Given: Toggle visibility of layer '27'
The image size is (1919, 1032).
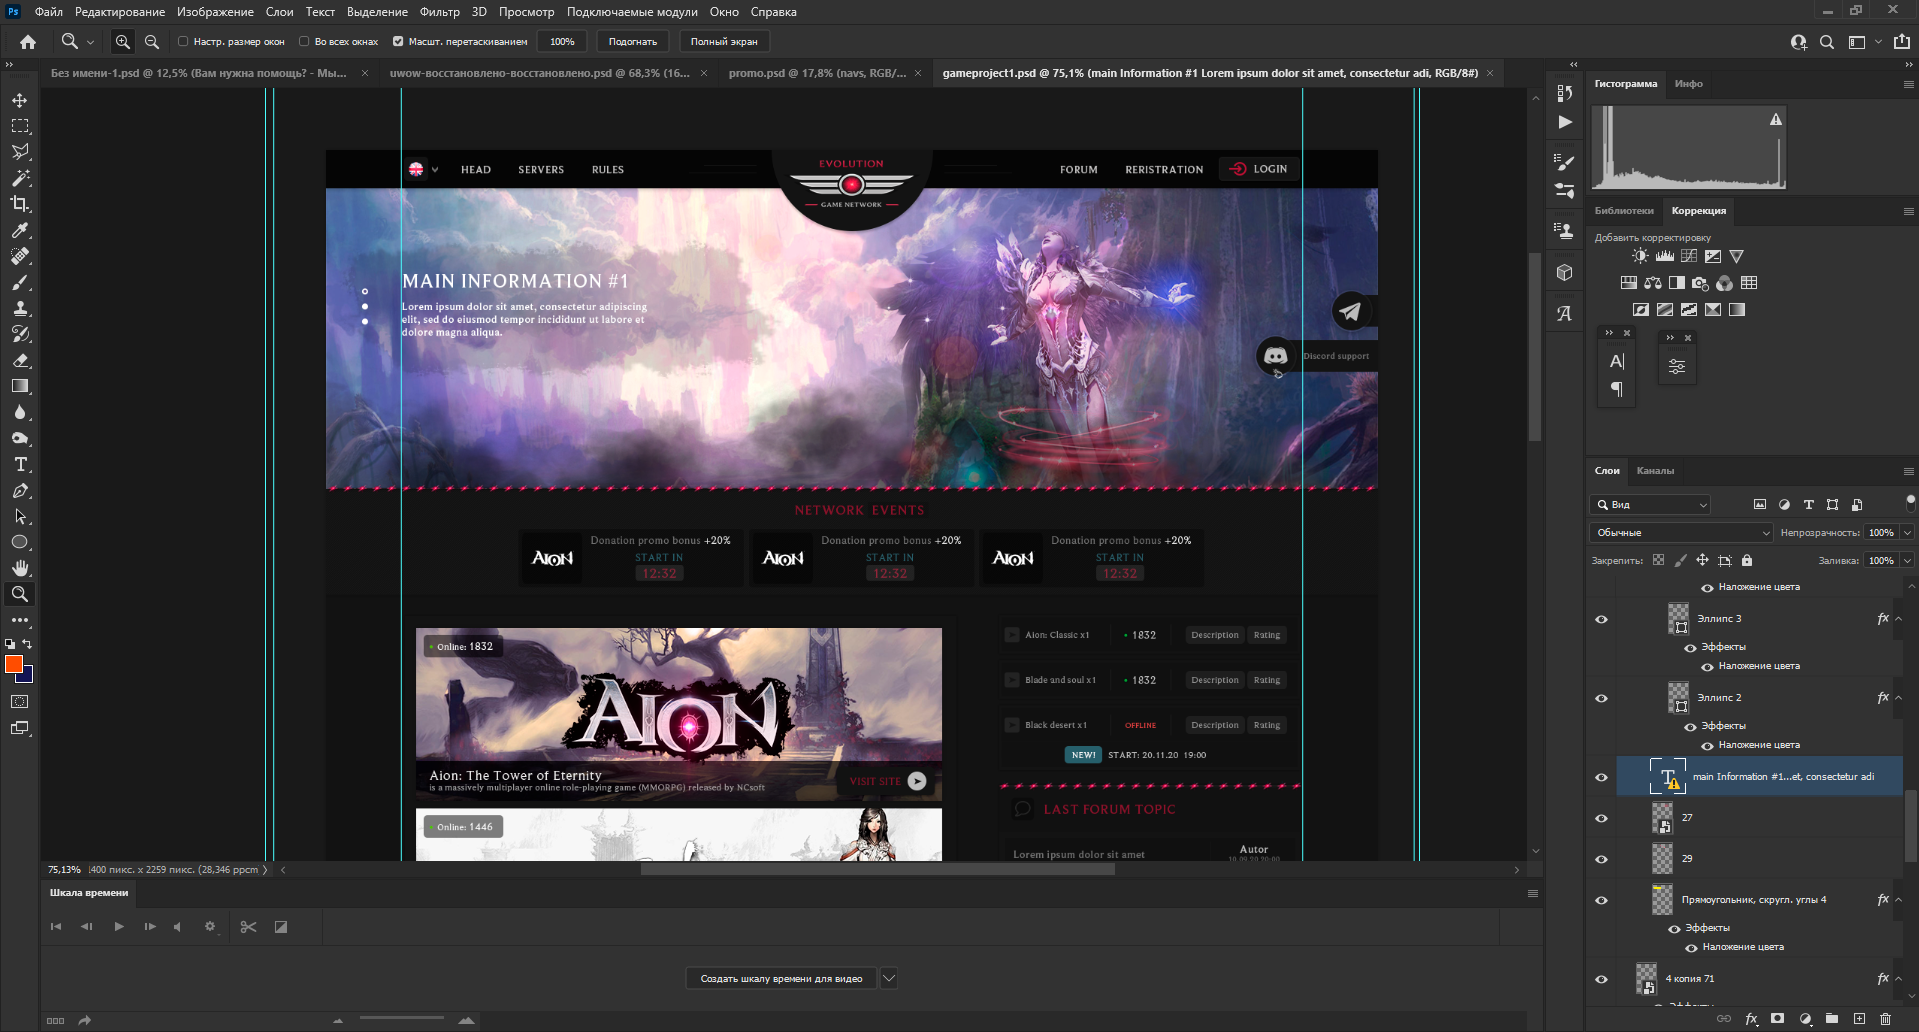Looking at the screenshot, I should tap(1601, 818).
